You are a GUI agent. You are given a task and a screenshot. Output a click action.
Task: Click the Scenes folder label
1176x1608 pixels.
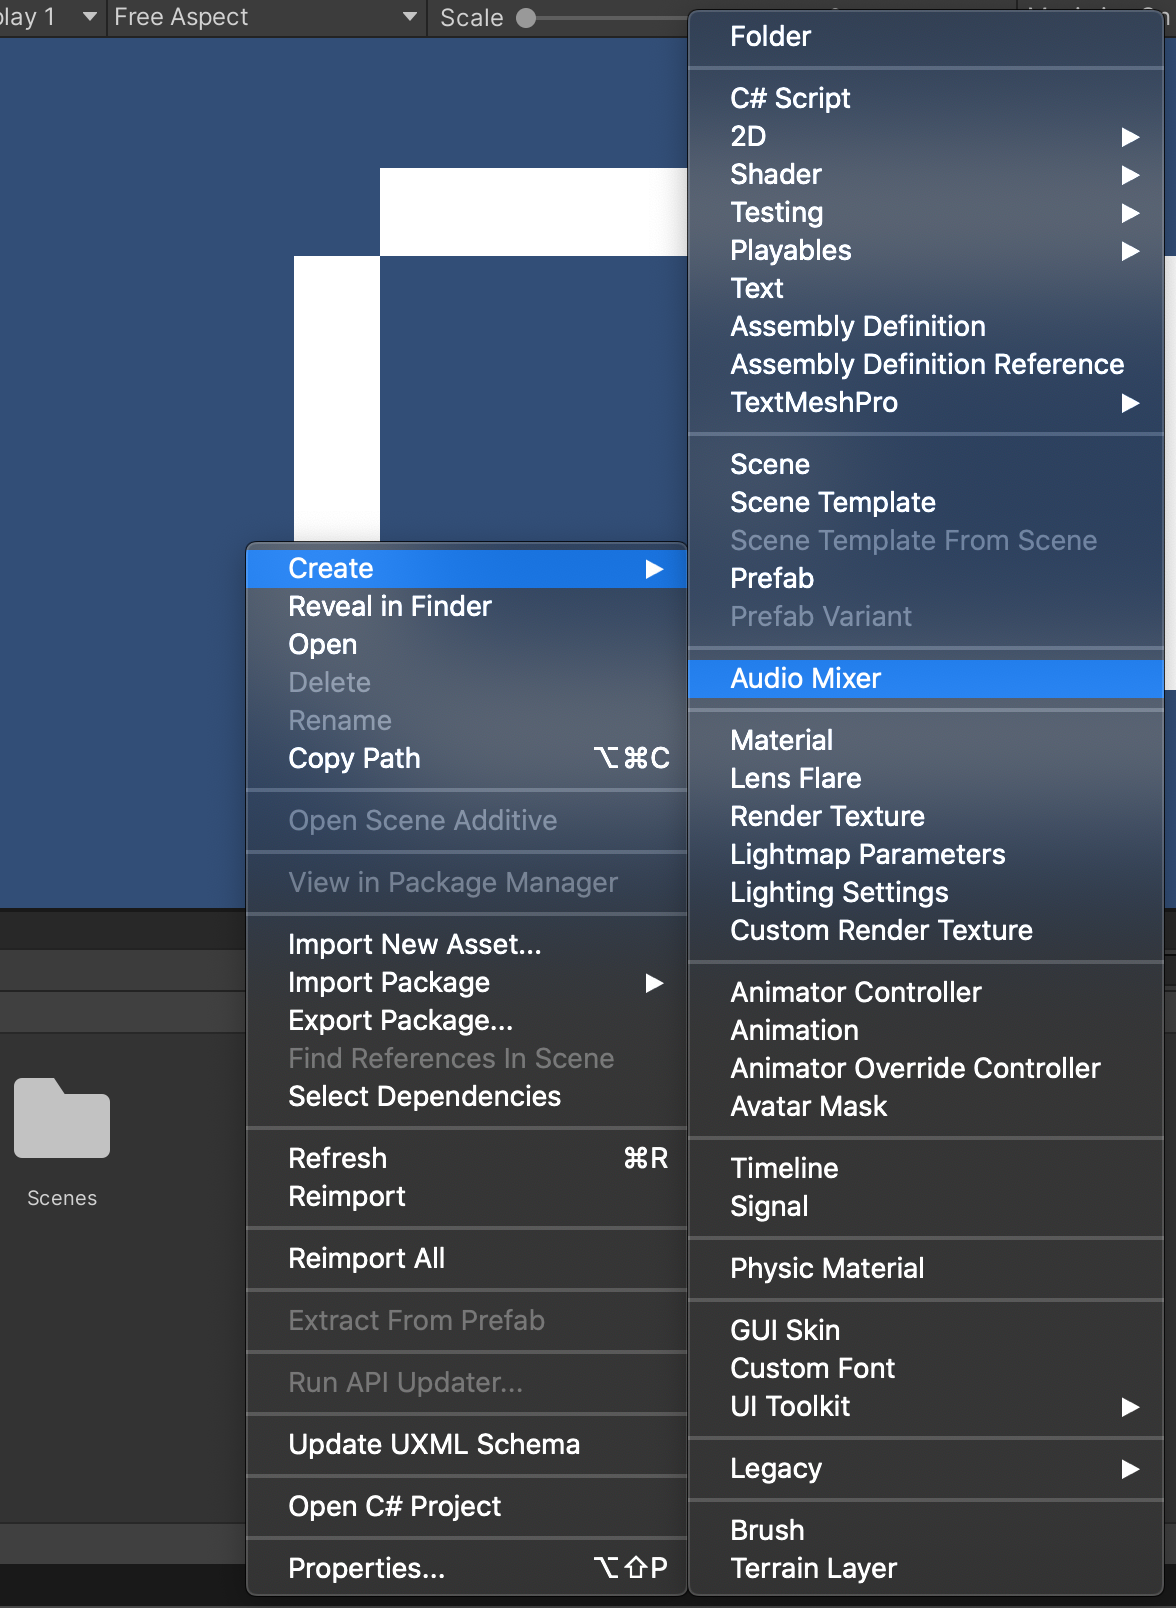coord(62,1198)
